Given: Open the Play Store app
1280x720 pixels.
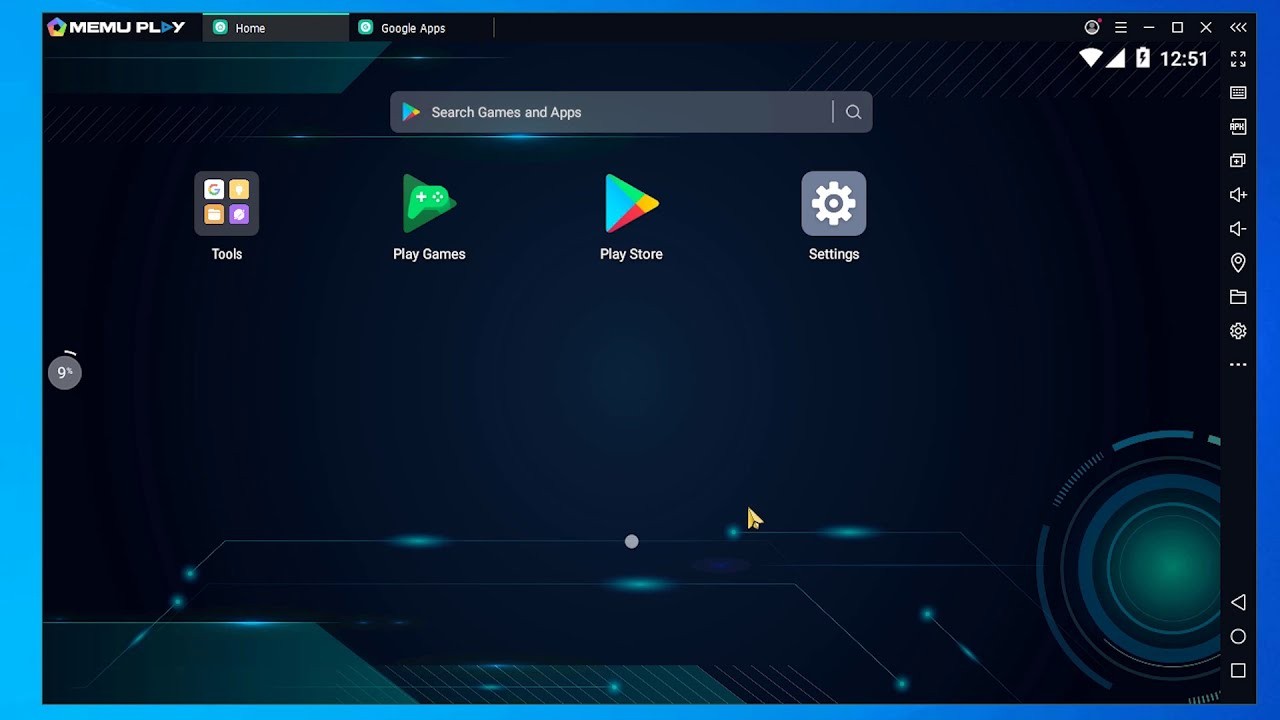Looking at the screenshot, I should (631, 204).
